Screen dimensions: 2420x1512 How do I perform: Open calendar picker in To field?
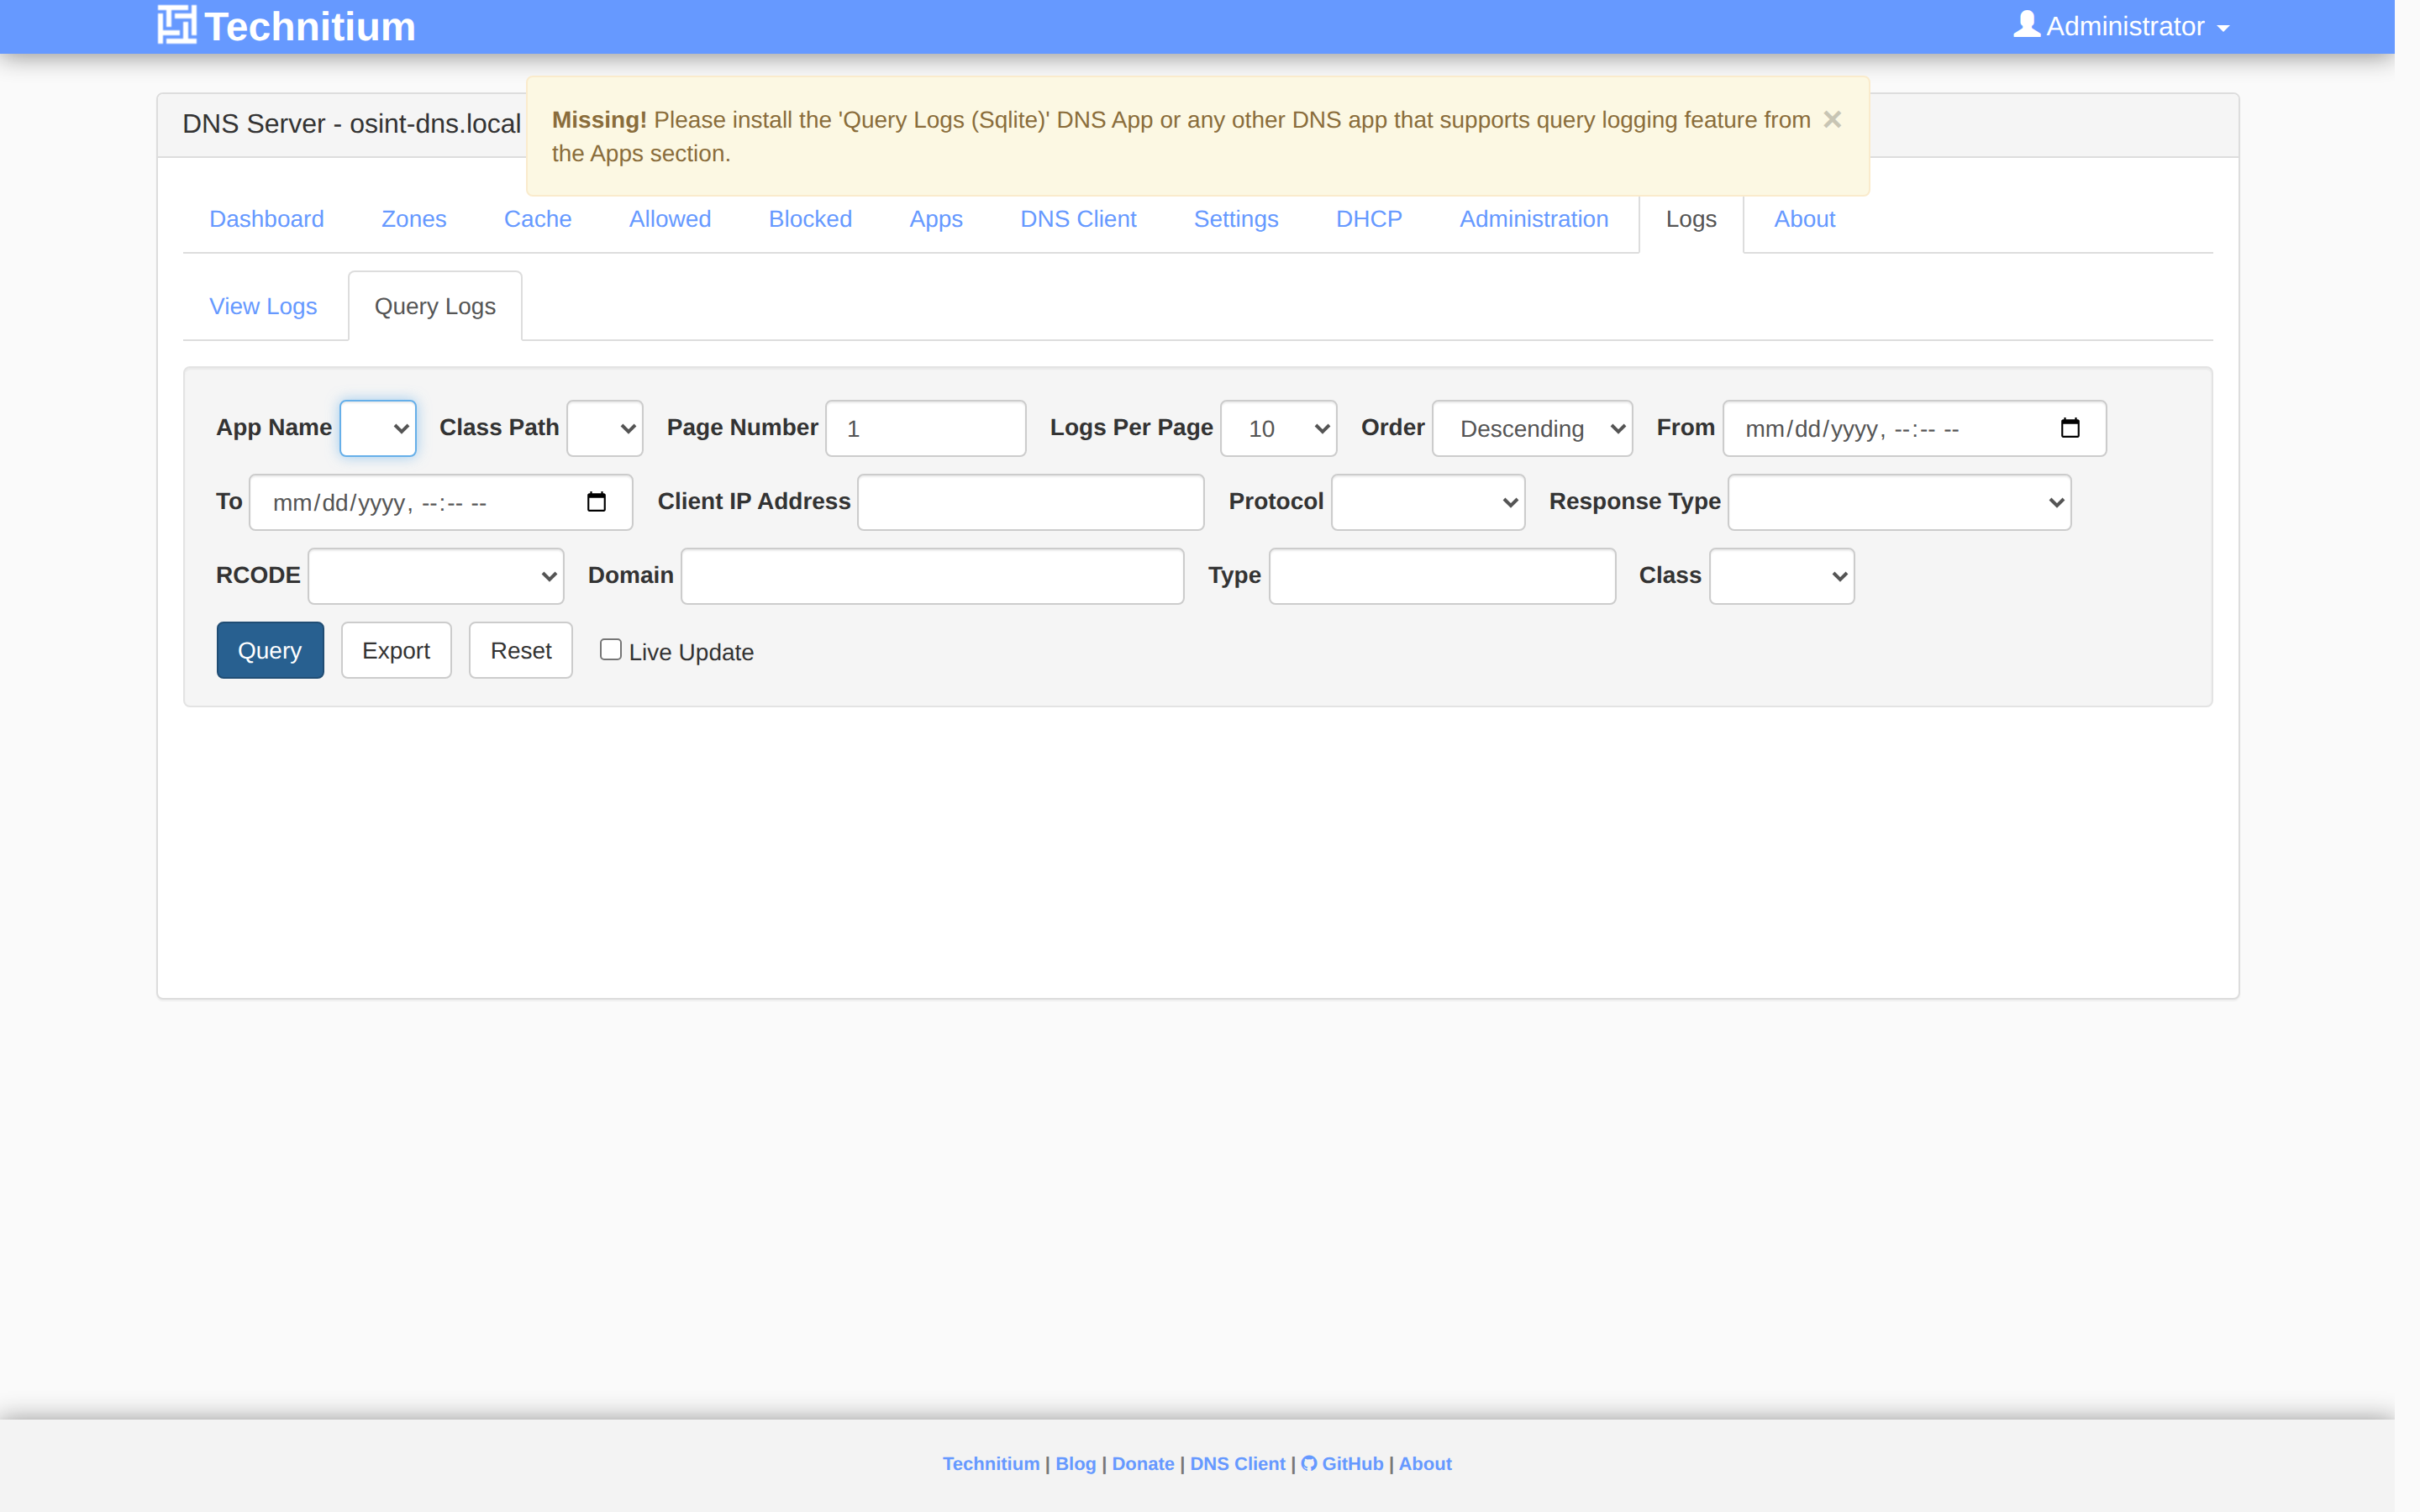point(596,502)
